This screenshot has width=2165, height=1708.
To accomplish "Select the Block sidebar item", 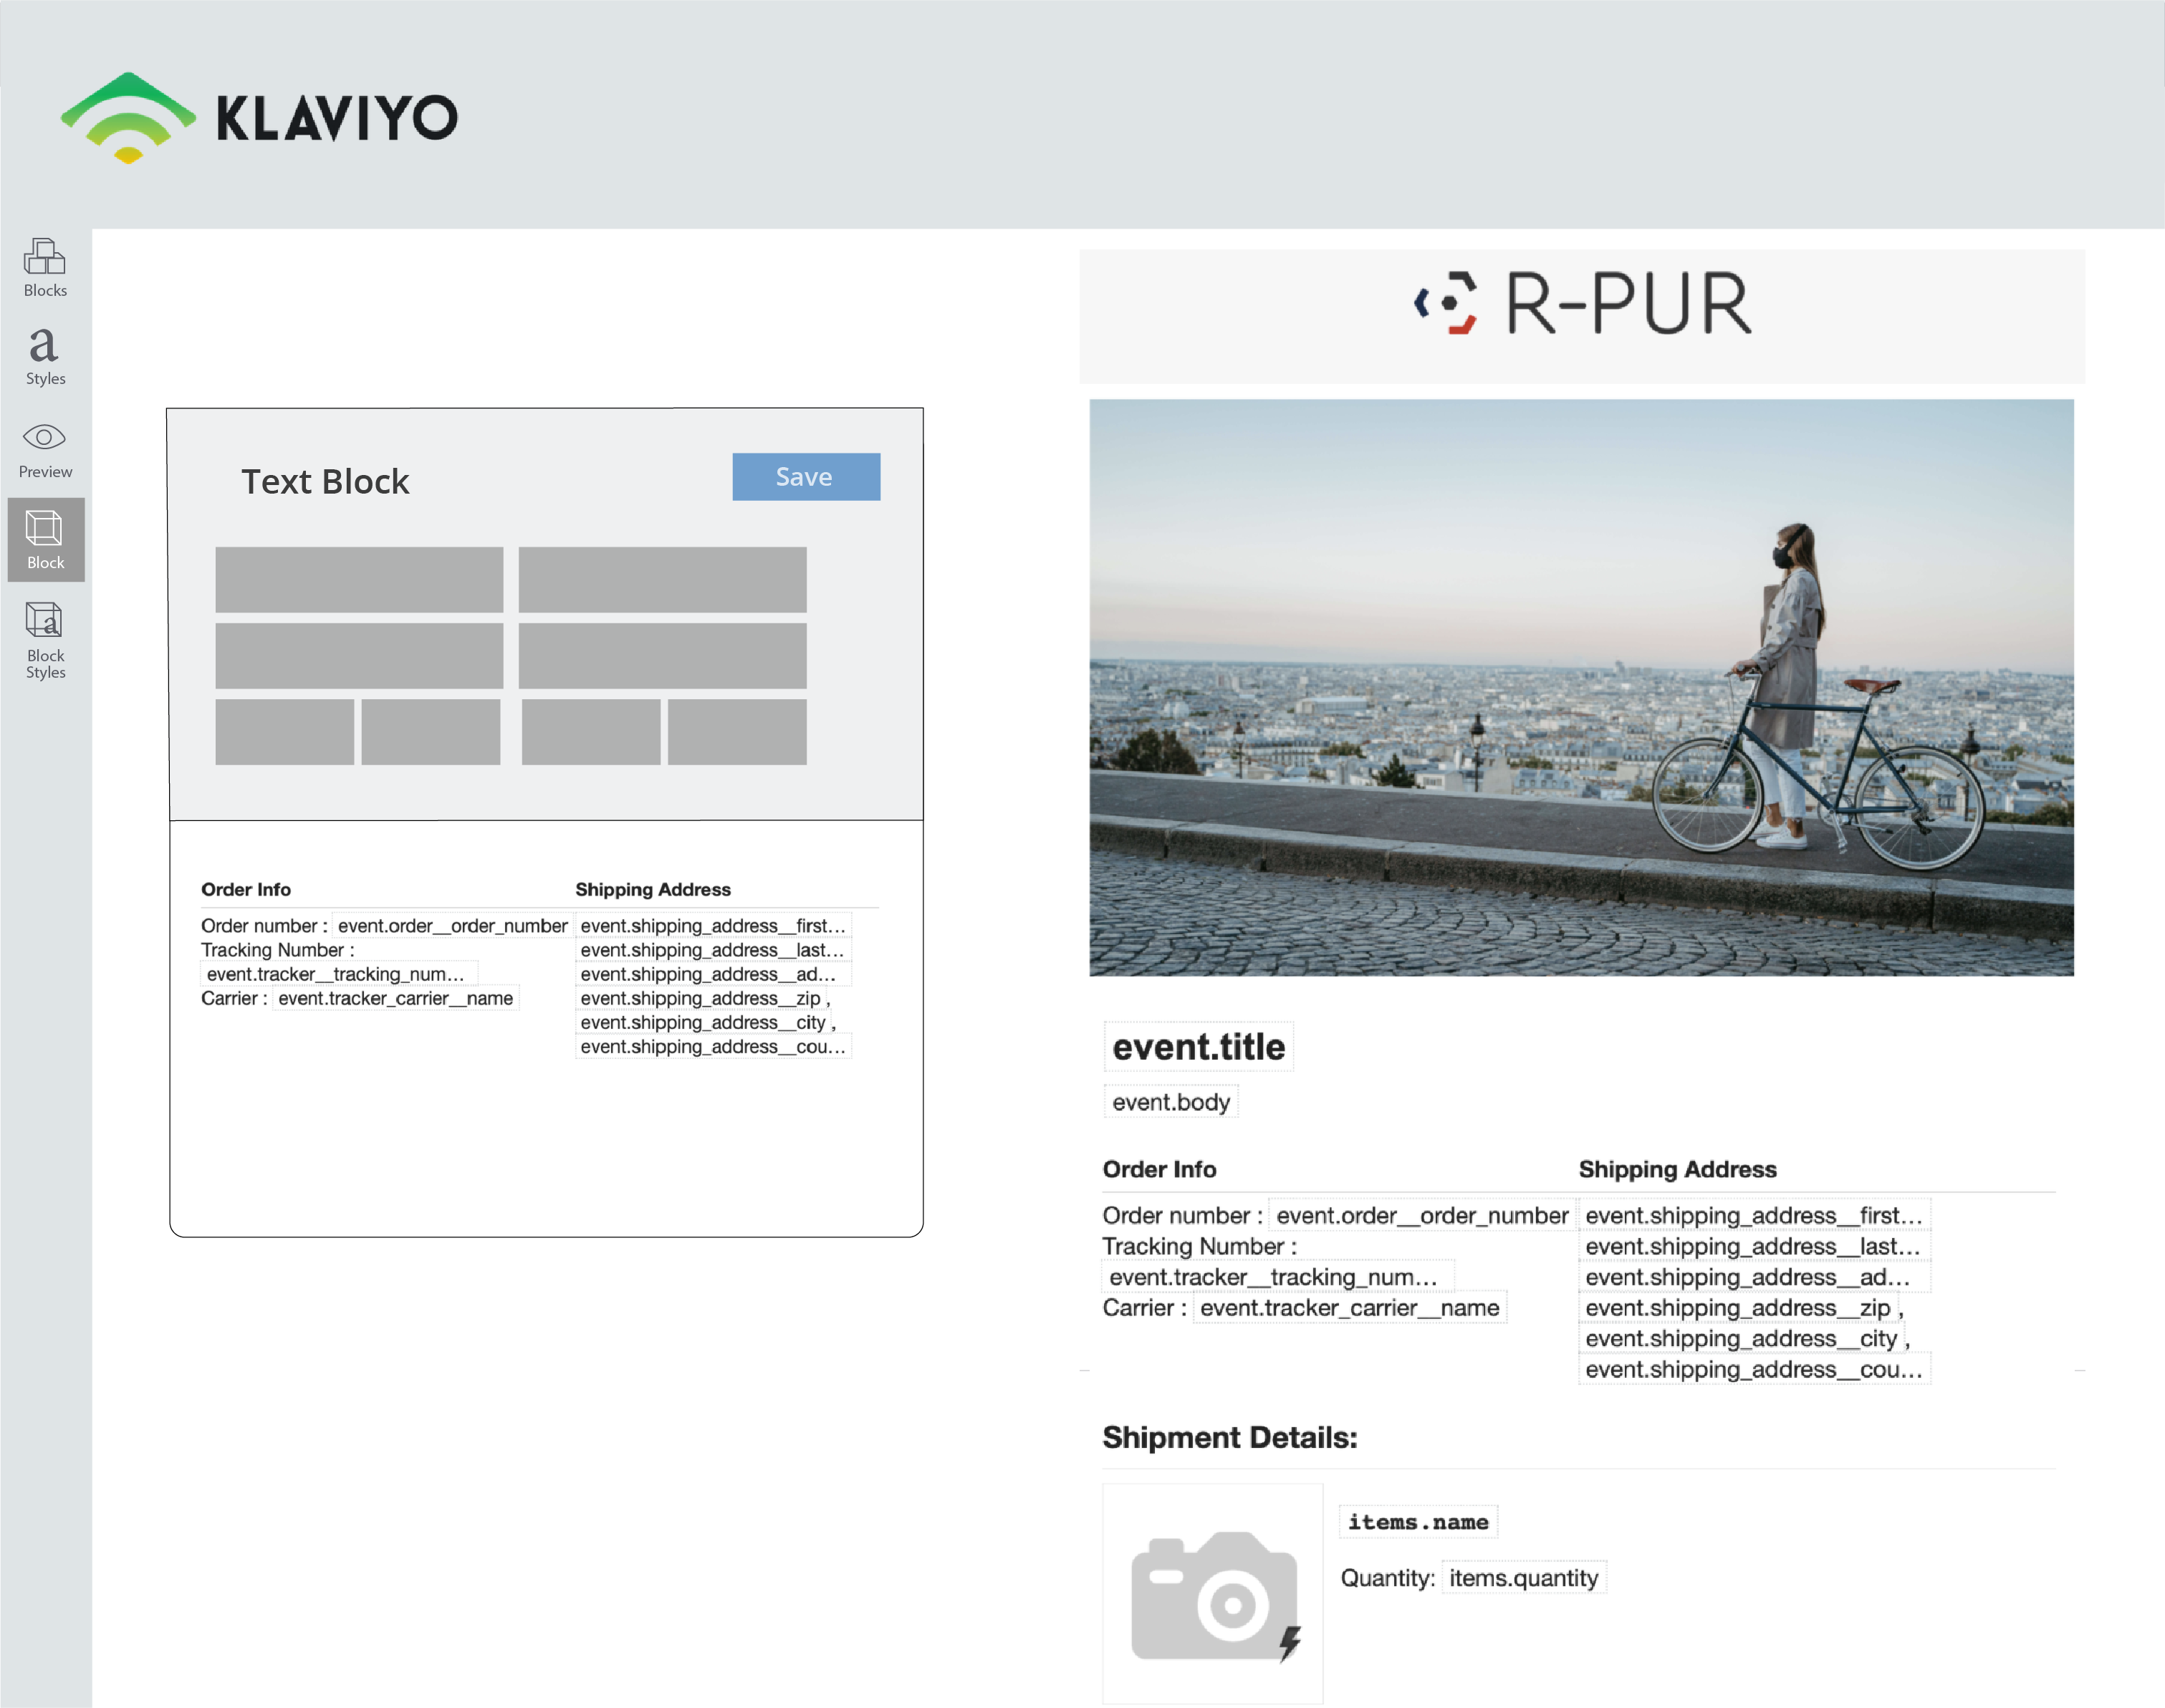I will (46, 540).
